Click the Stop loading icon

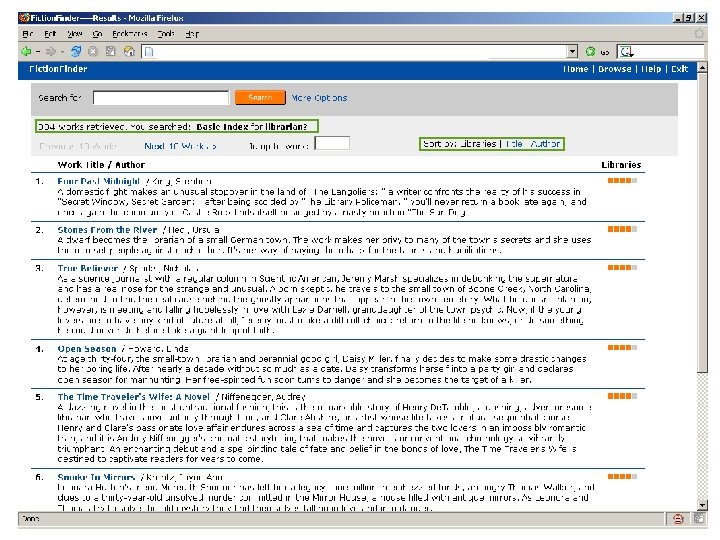[93, 51]
